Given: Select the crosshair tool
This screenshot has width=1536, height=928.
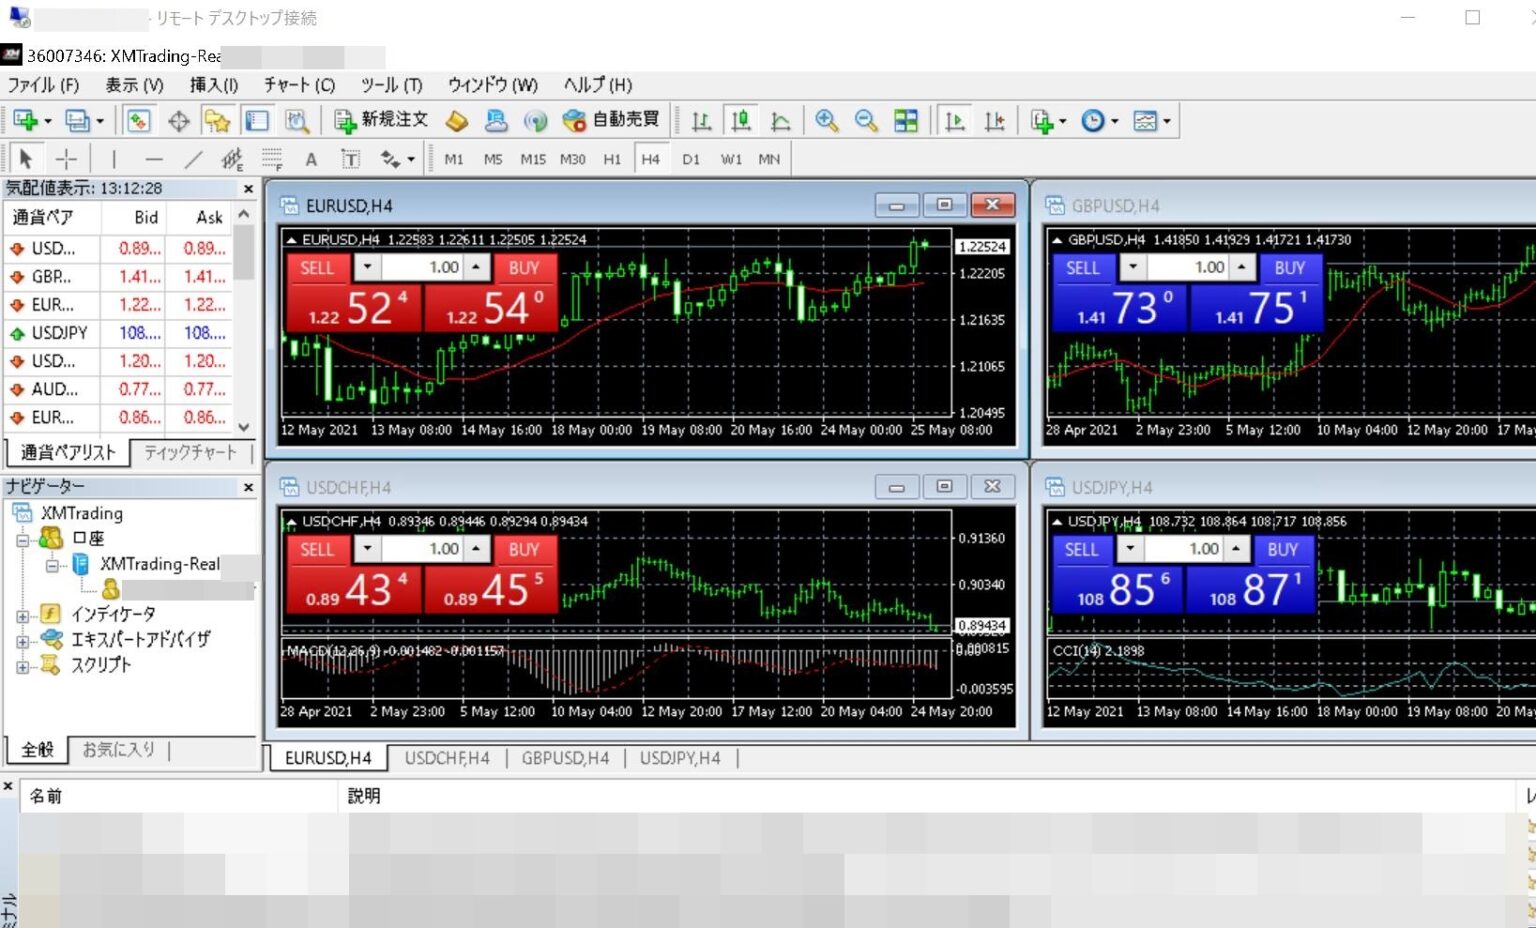Looking at the screenshot, I should [x=66, y=158].
